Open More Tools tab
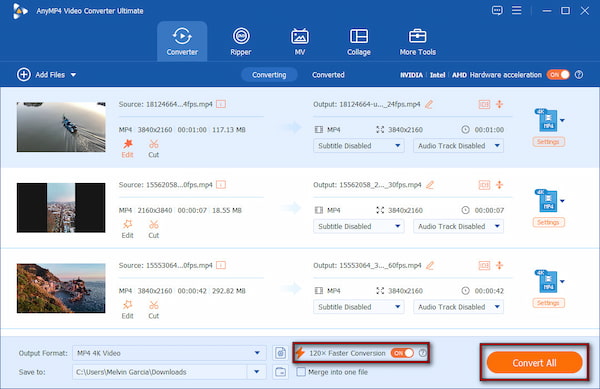This screenshot has height=389, width=600. tap(417, 41)
